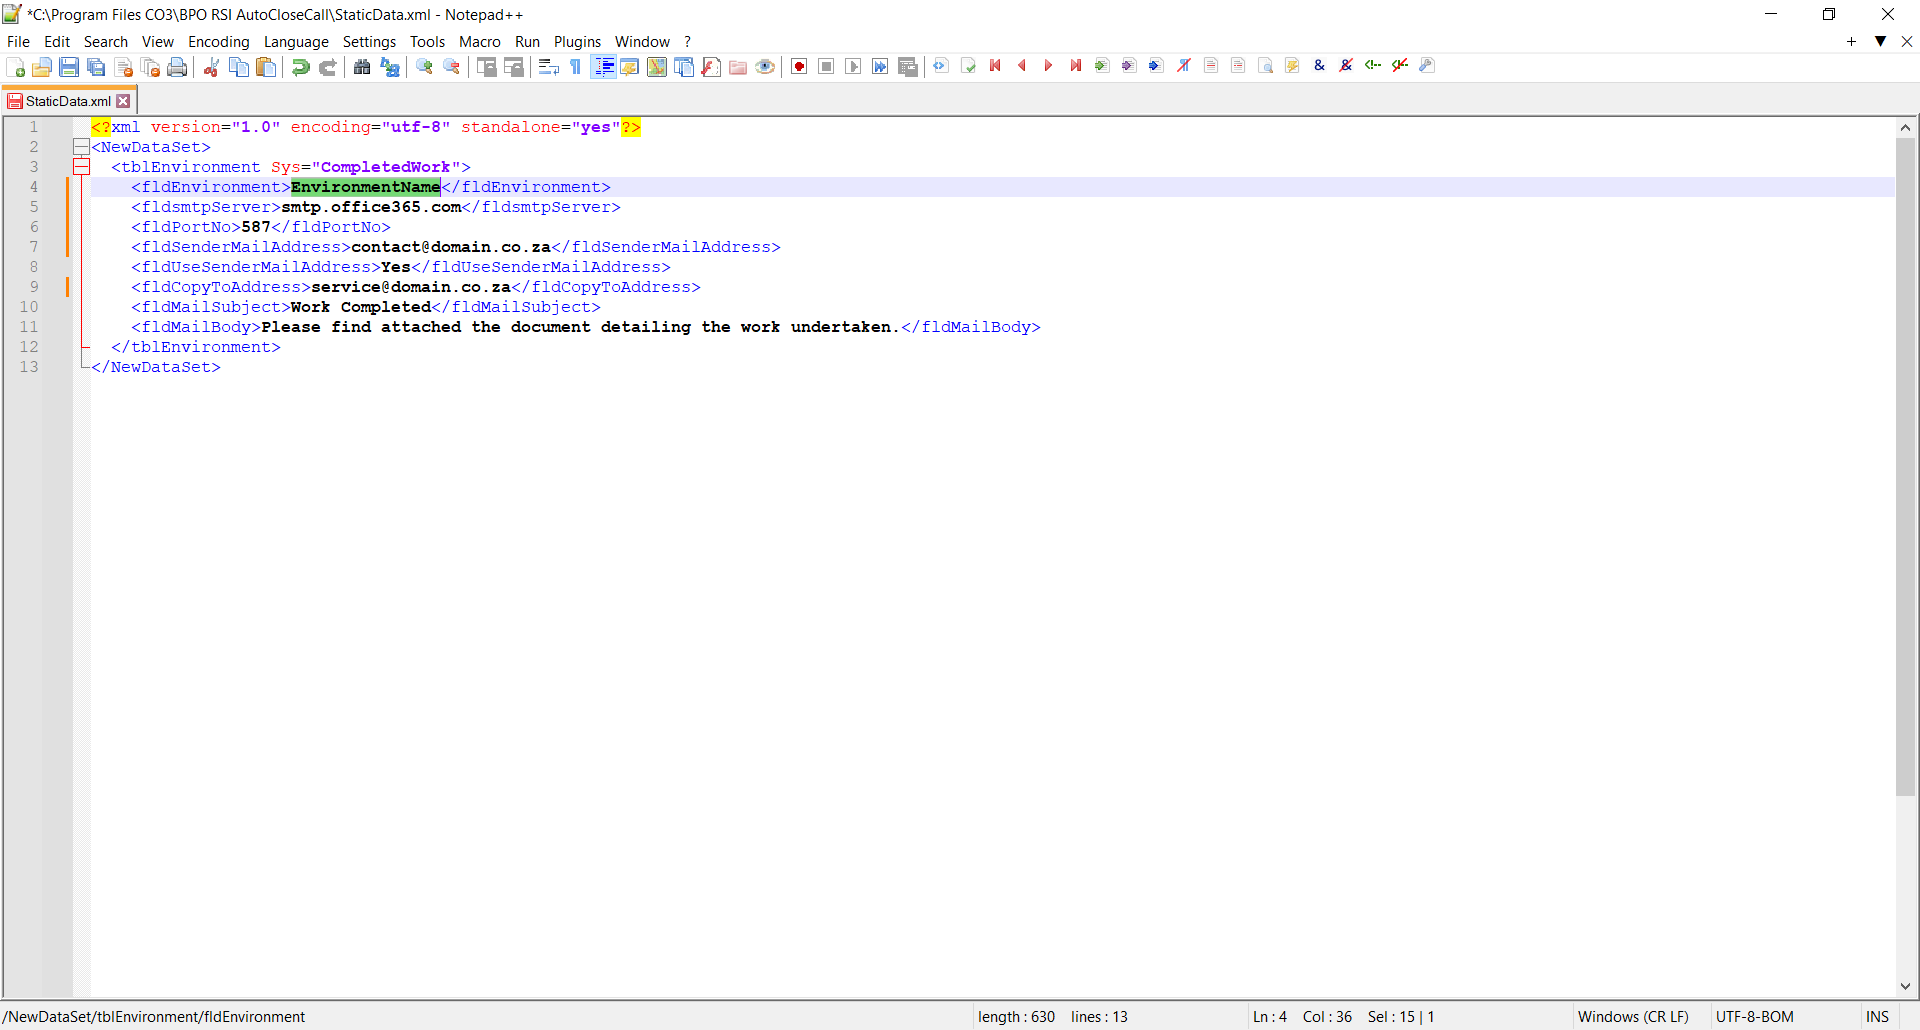Click the plus button at the menu bar's right end

click(x=1852, y=41)
